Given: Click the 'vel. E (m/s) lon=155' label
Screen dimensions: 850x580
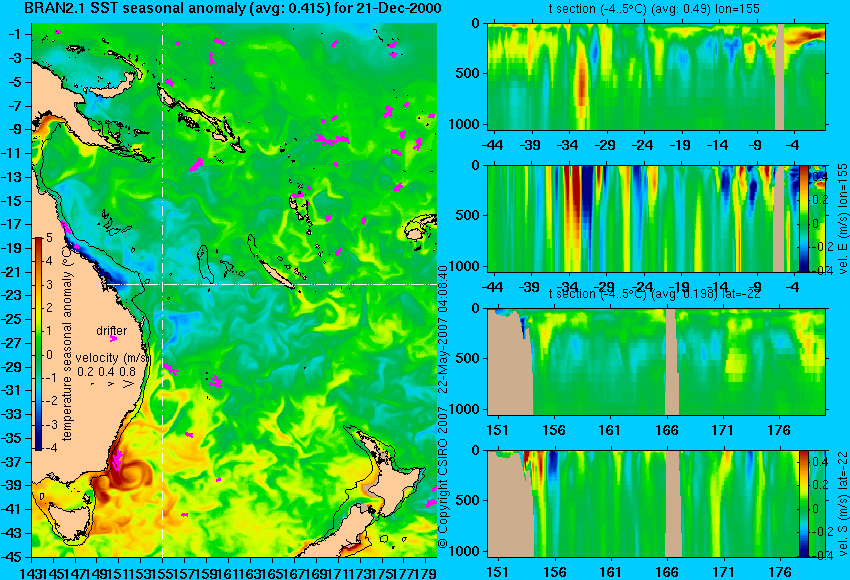Looking at the screenshot, I should pyautogui.click(x=842, y=218).
